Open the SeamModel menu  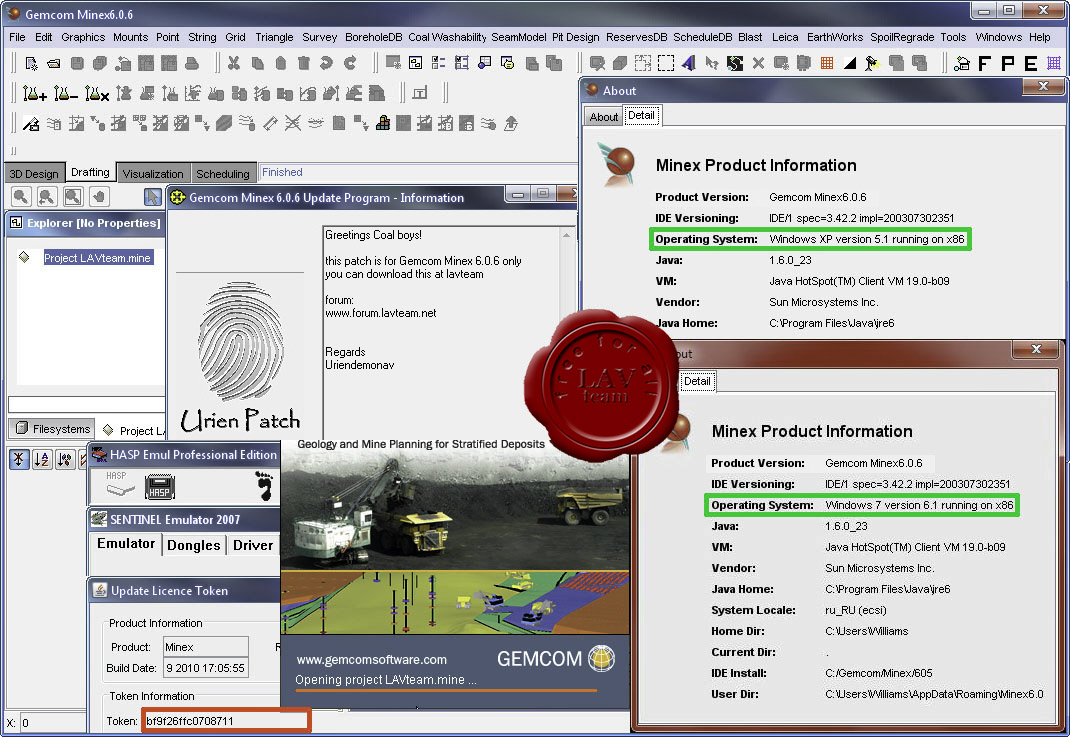519,37
